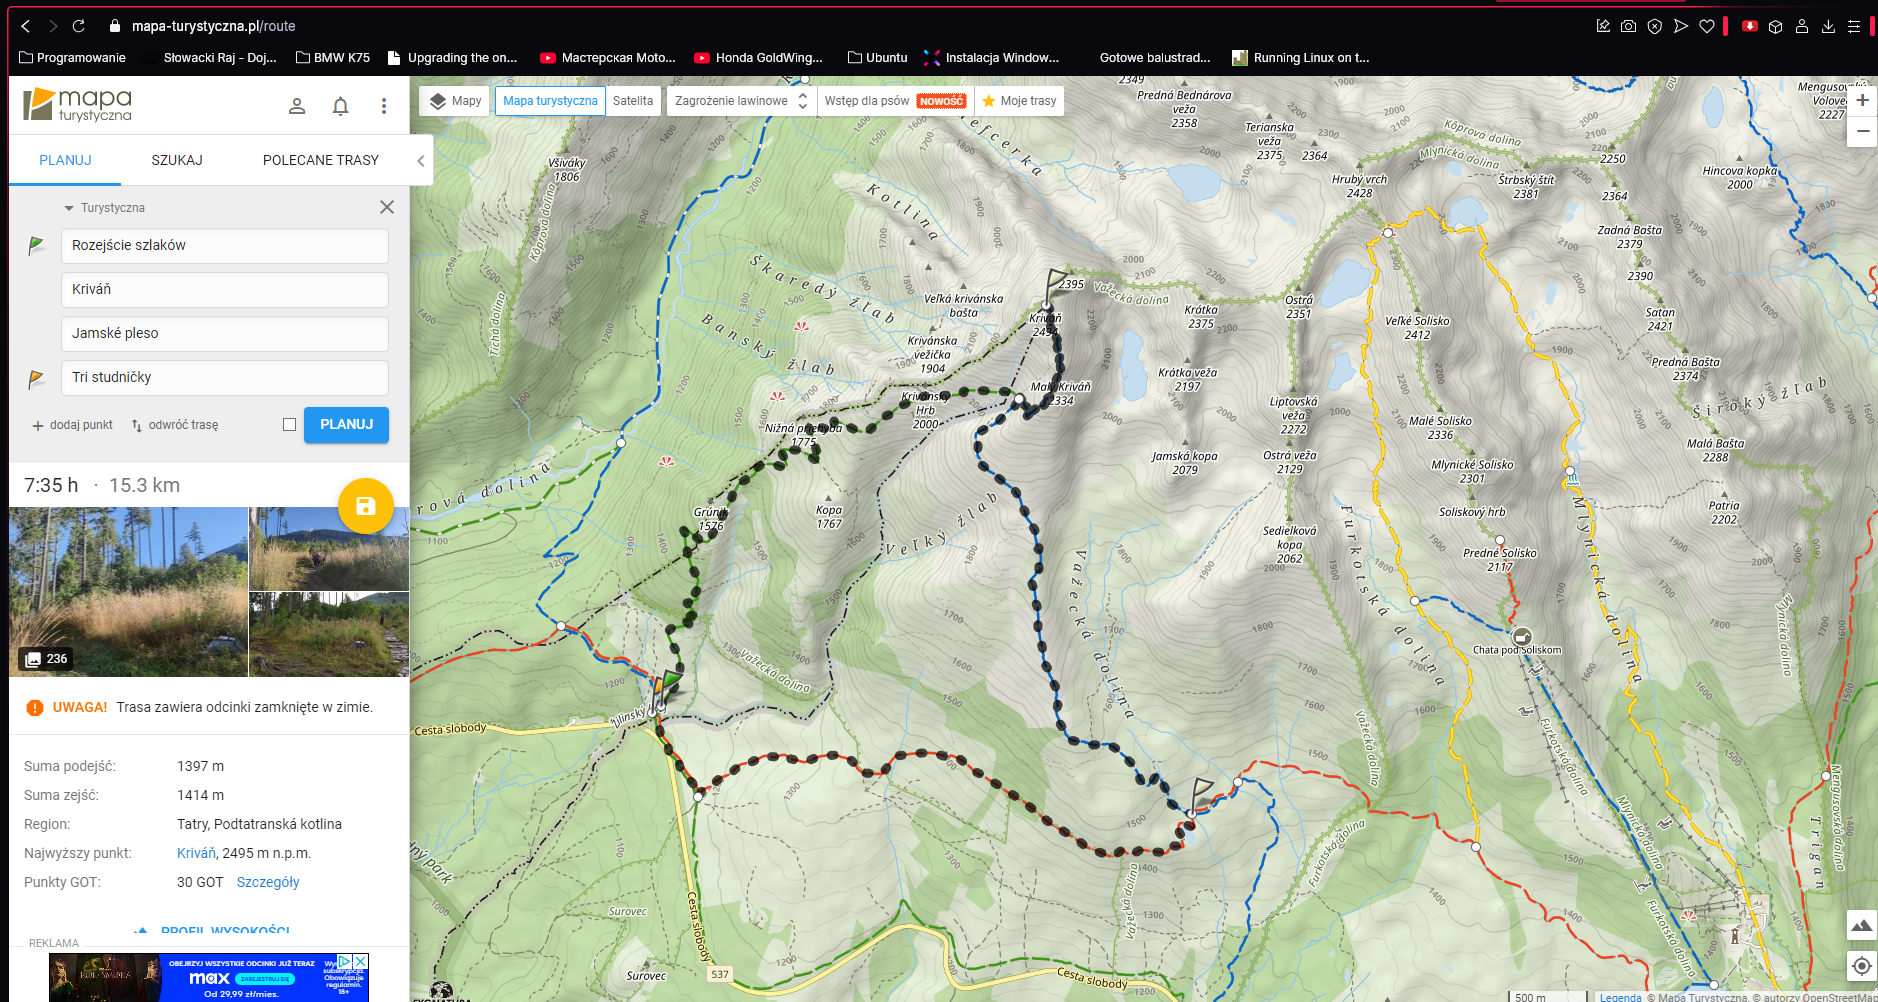Open notifications bell icon
Image resolution: width=1878 pixels, height=1002 pixels.
[340, 106]
